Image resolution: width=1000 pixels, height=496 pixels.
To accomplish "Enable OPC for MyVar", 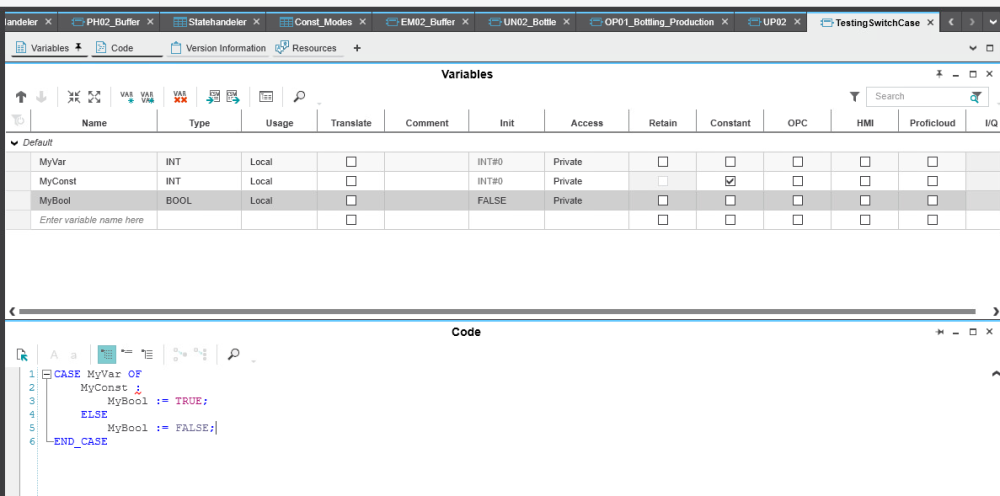I will click(x=797, y=162).
